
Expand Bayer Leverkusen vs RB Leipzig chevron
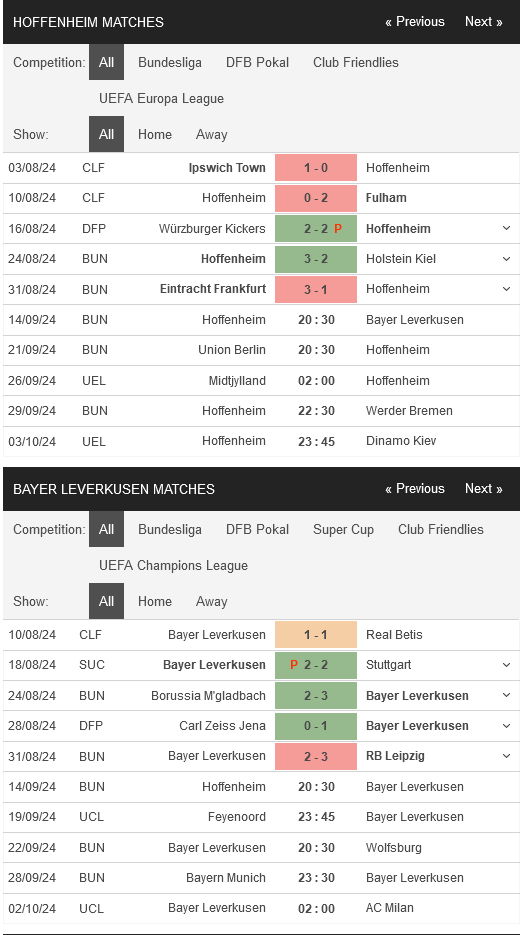[x=506, y=756]
